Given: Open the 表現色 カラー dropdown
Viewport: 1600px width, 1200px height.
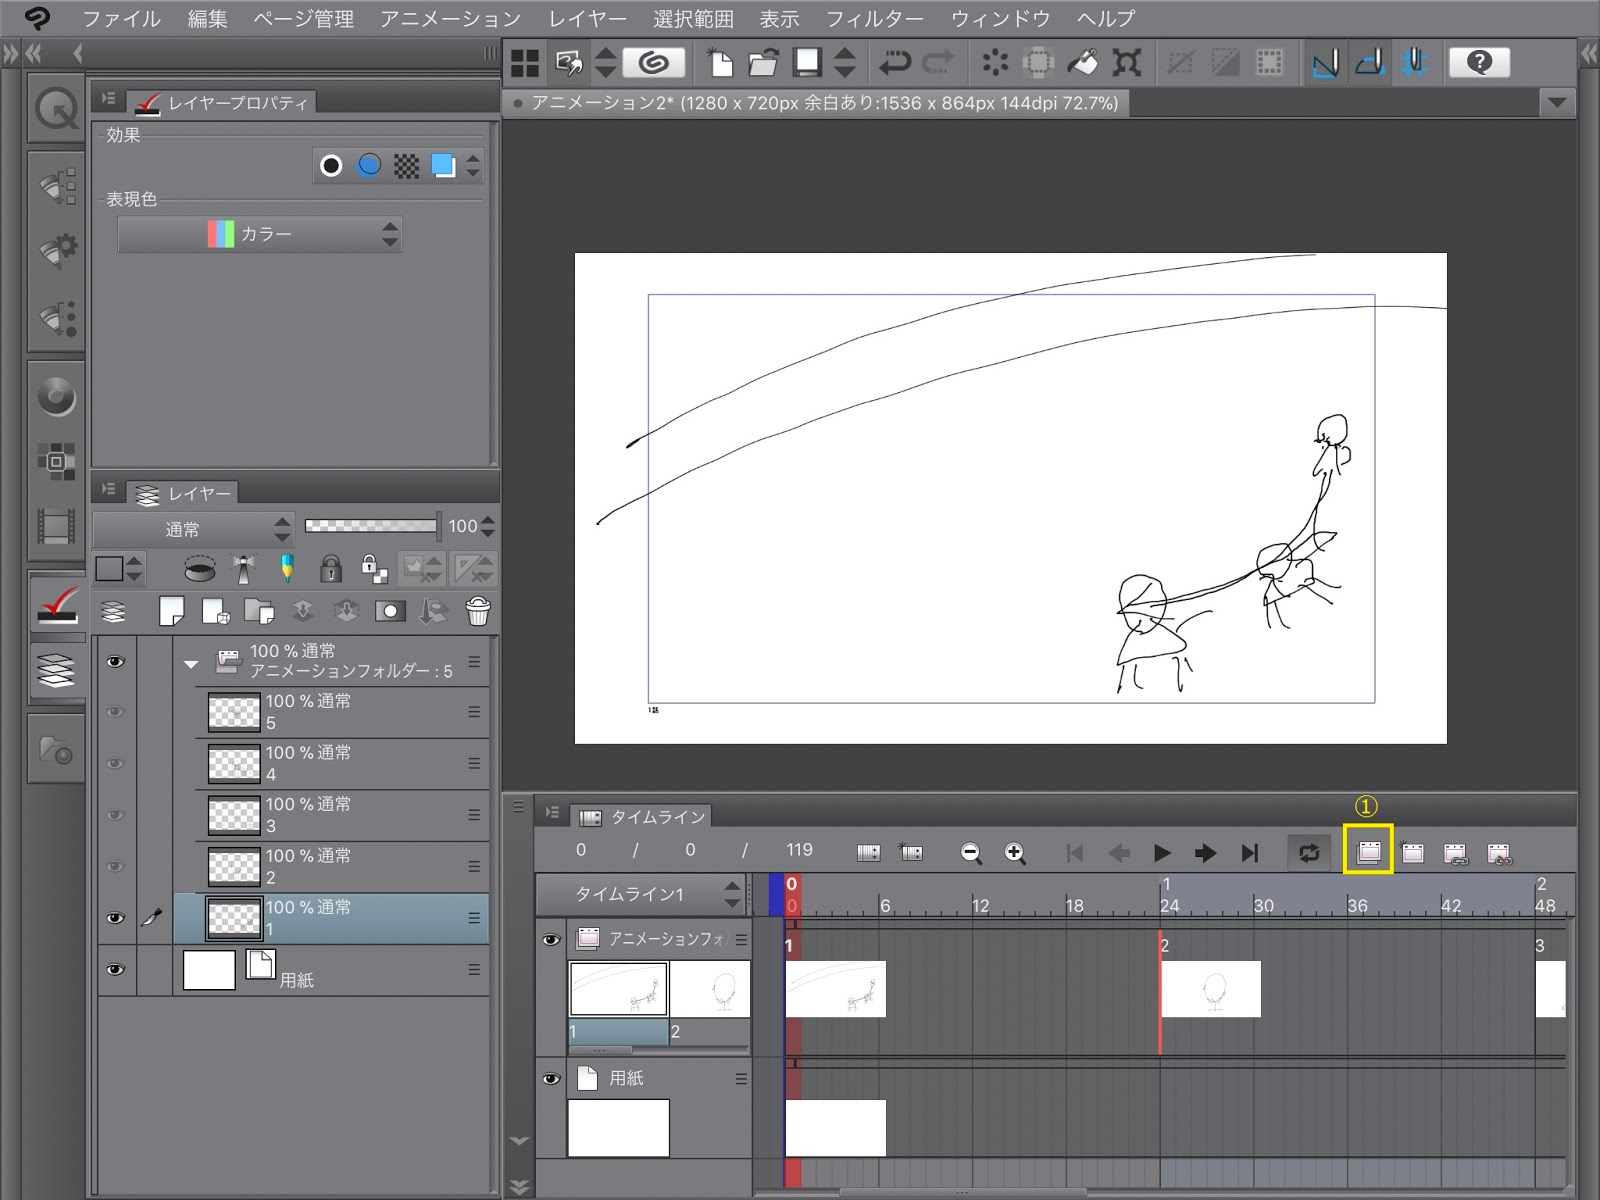Looking at the screenshot, I should pyautogui.click(x=260, y=234).
